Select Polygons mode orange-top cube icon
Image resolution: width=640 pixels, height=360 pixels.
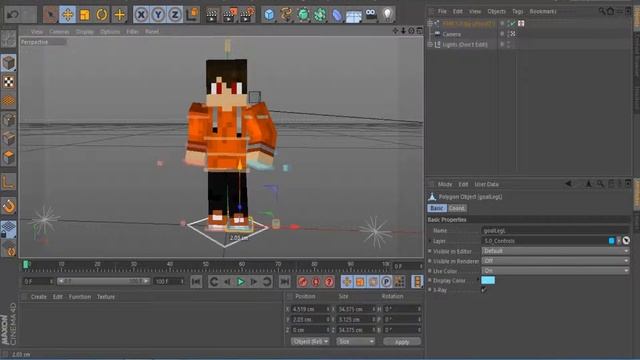click(x=9, y=157)
